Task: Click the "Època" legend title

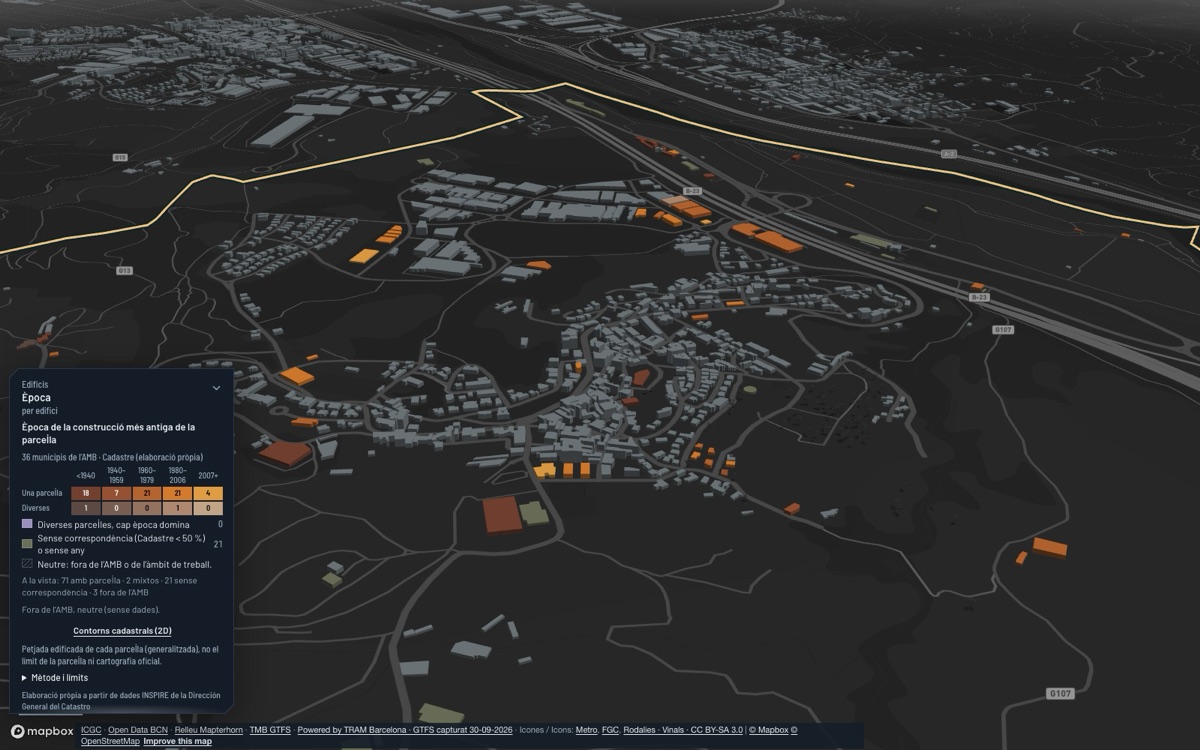Action: click(36, 398)
